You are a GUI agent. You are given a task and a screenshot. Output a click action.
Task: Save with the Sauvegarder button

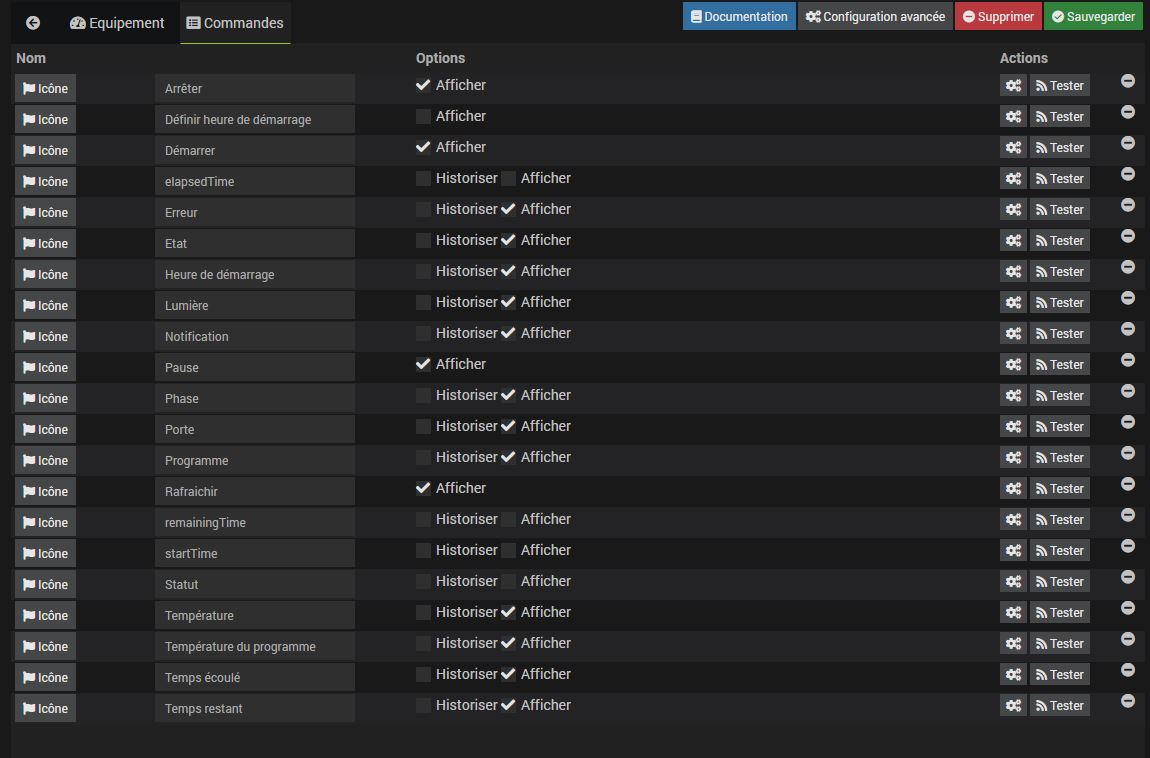pos(1094,16)
